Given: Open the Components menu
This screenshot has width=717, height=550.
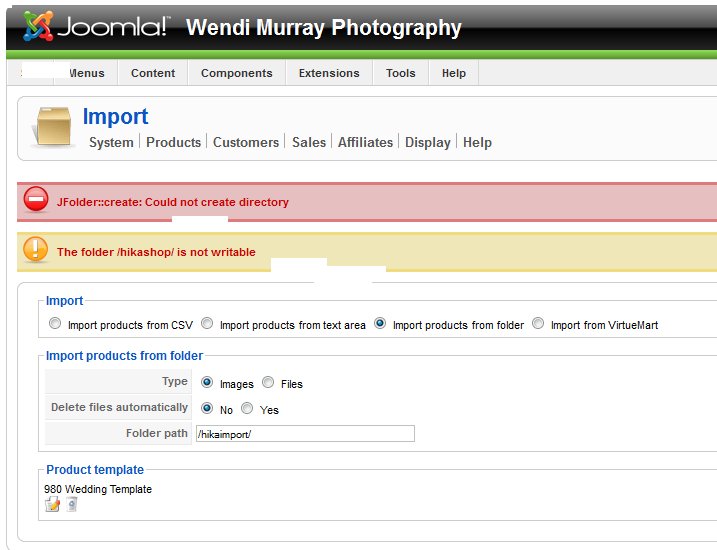Looking at the screenshot, I should click(x=236, y=73).
